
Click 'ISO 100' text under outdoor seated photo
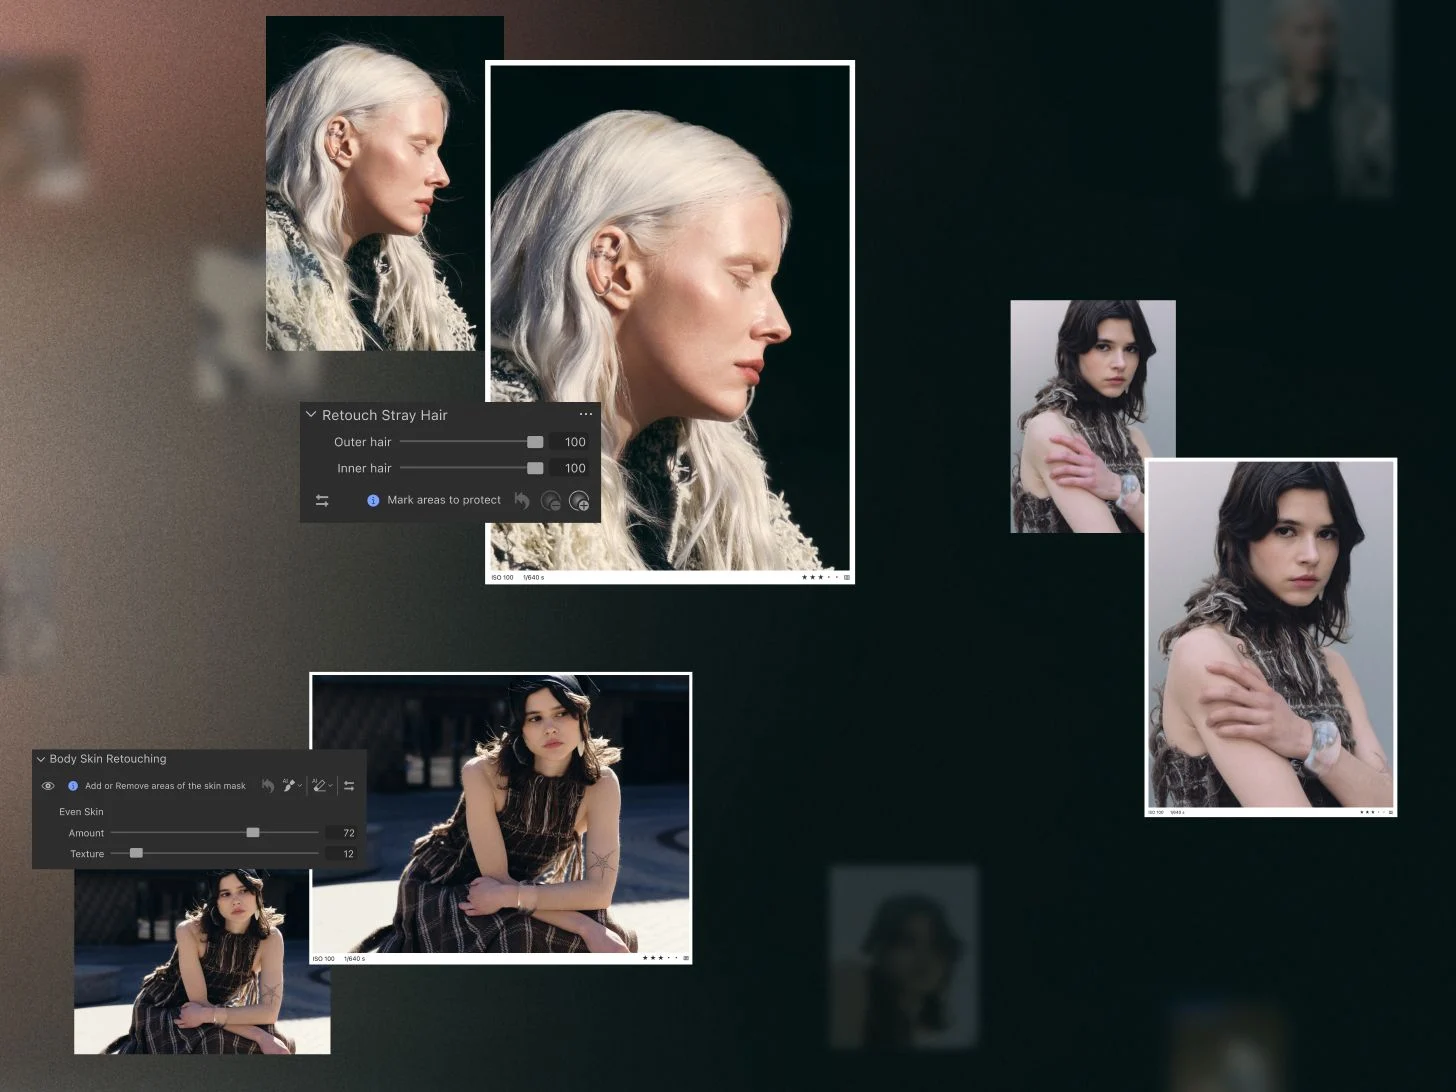[324, 959]
